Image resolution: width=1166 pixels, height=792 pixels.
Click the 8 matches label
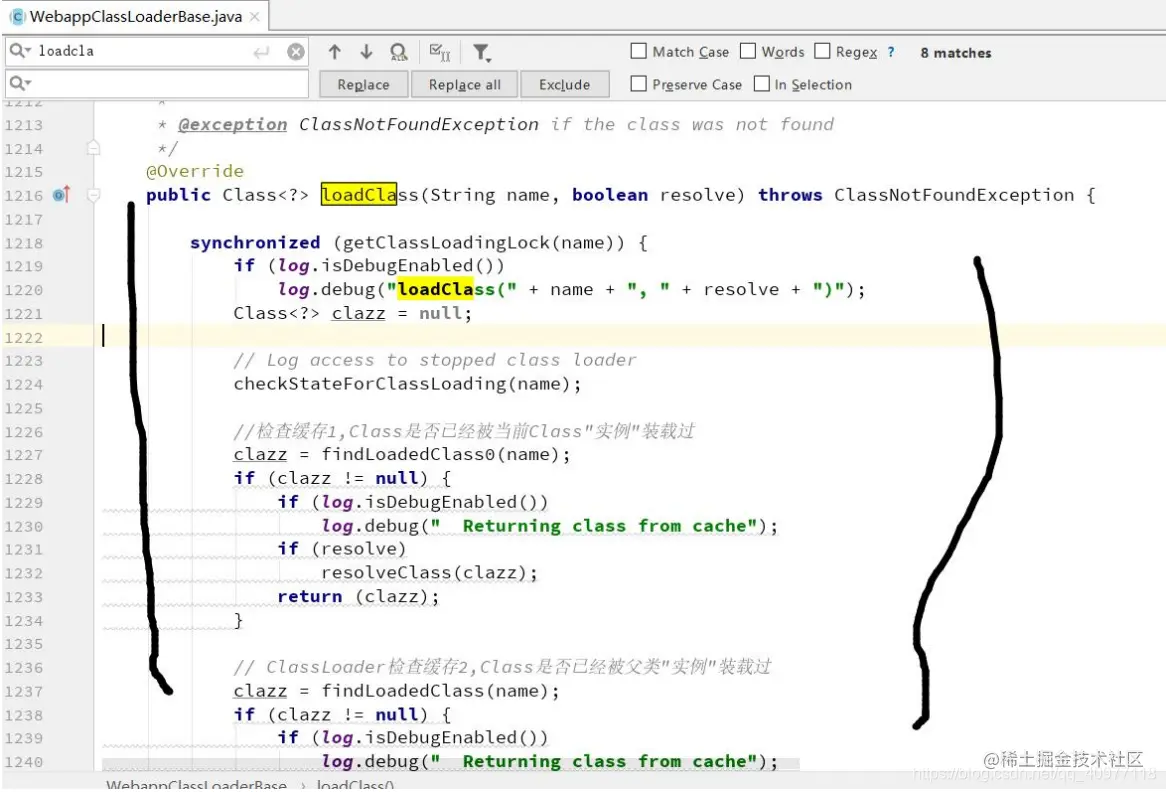(x=956, y=53)
